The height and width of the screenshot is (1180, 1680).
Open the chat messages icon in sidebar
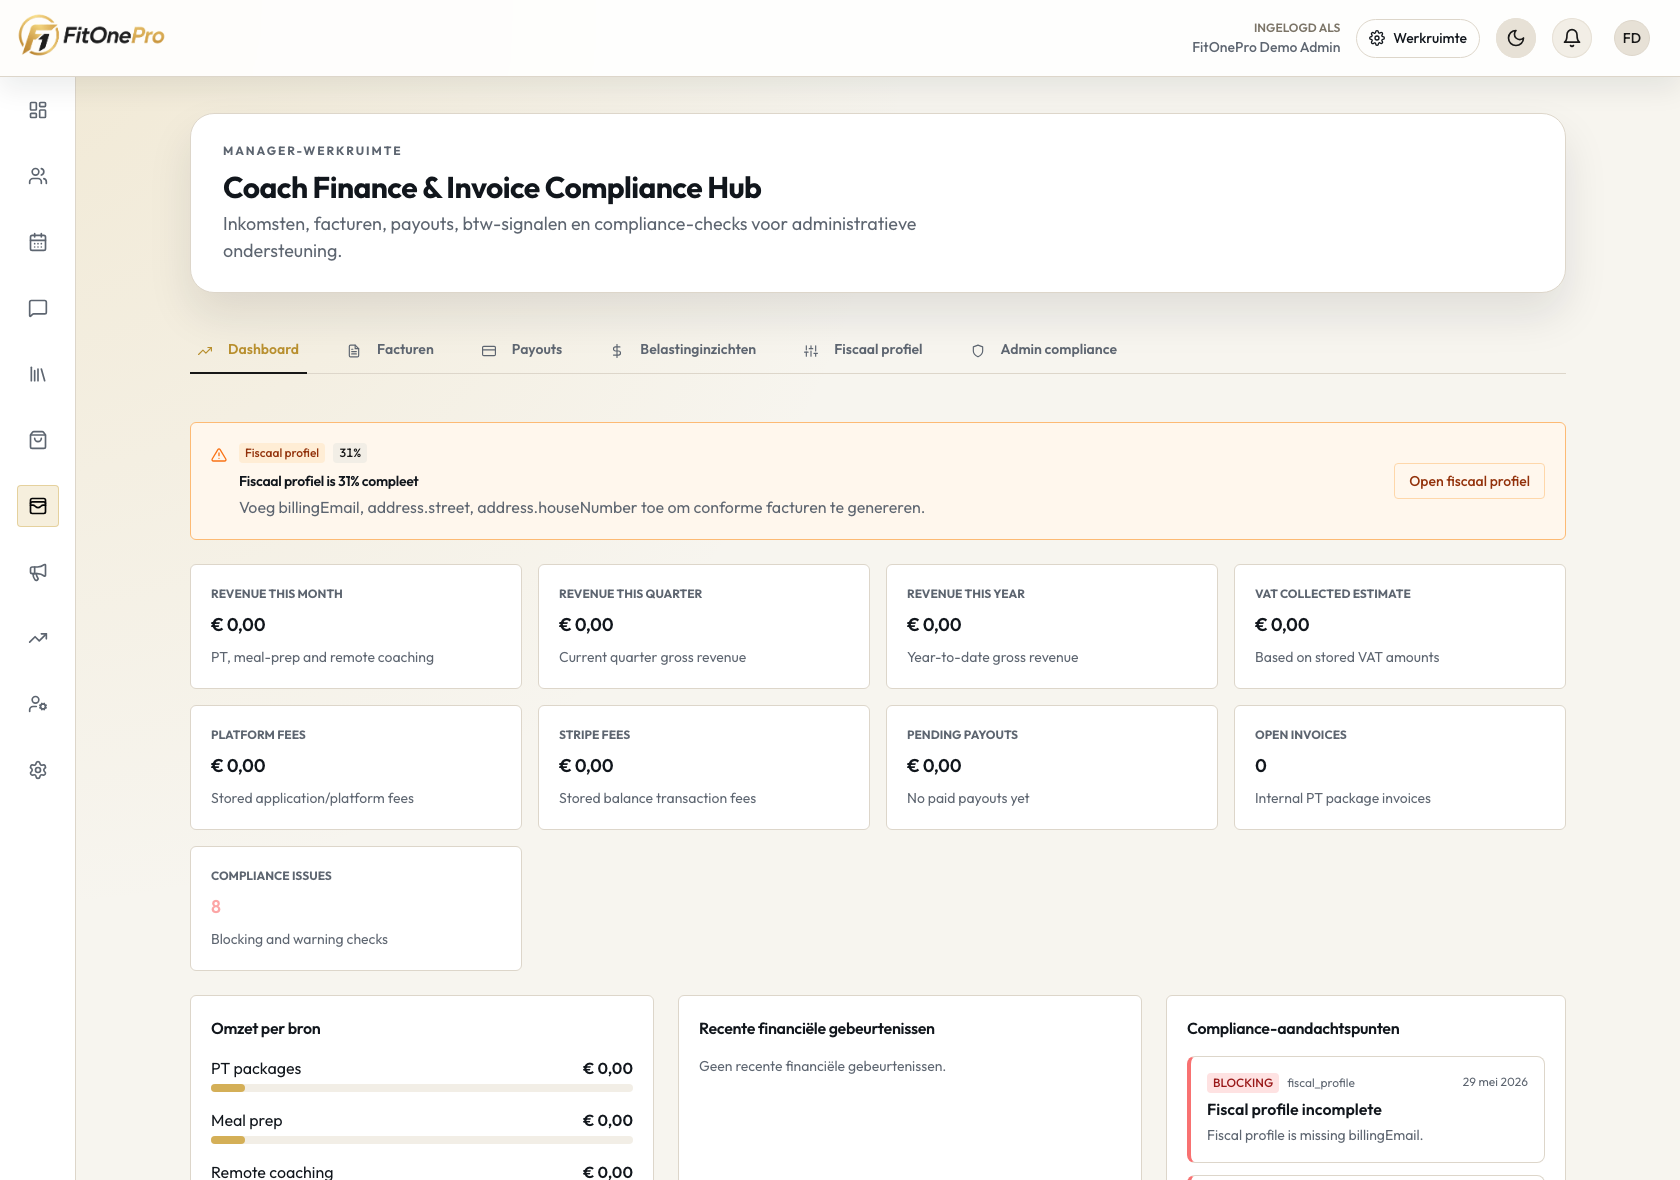38,308
